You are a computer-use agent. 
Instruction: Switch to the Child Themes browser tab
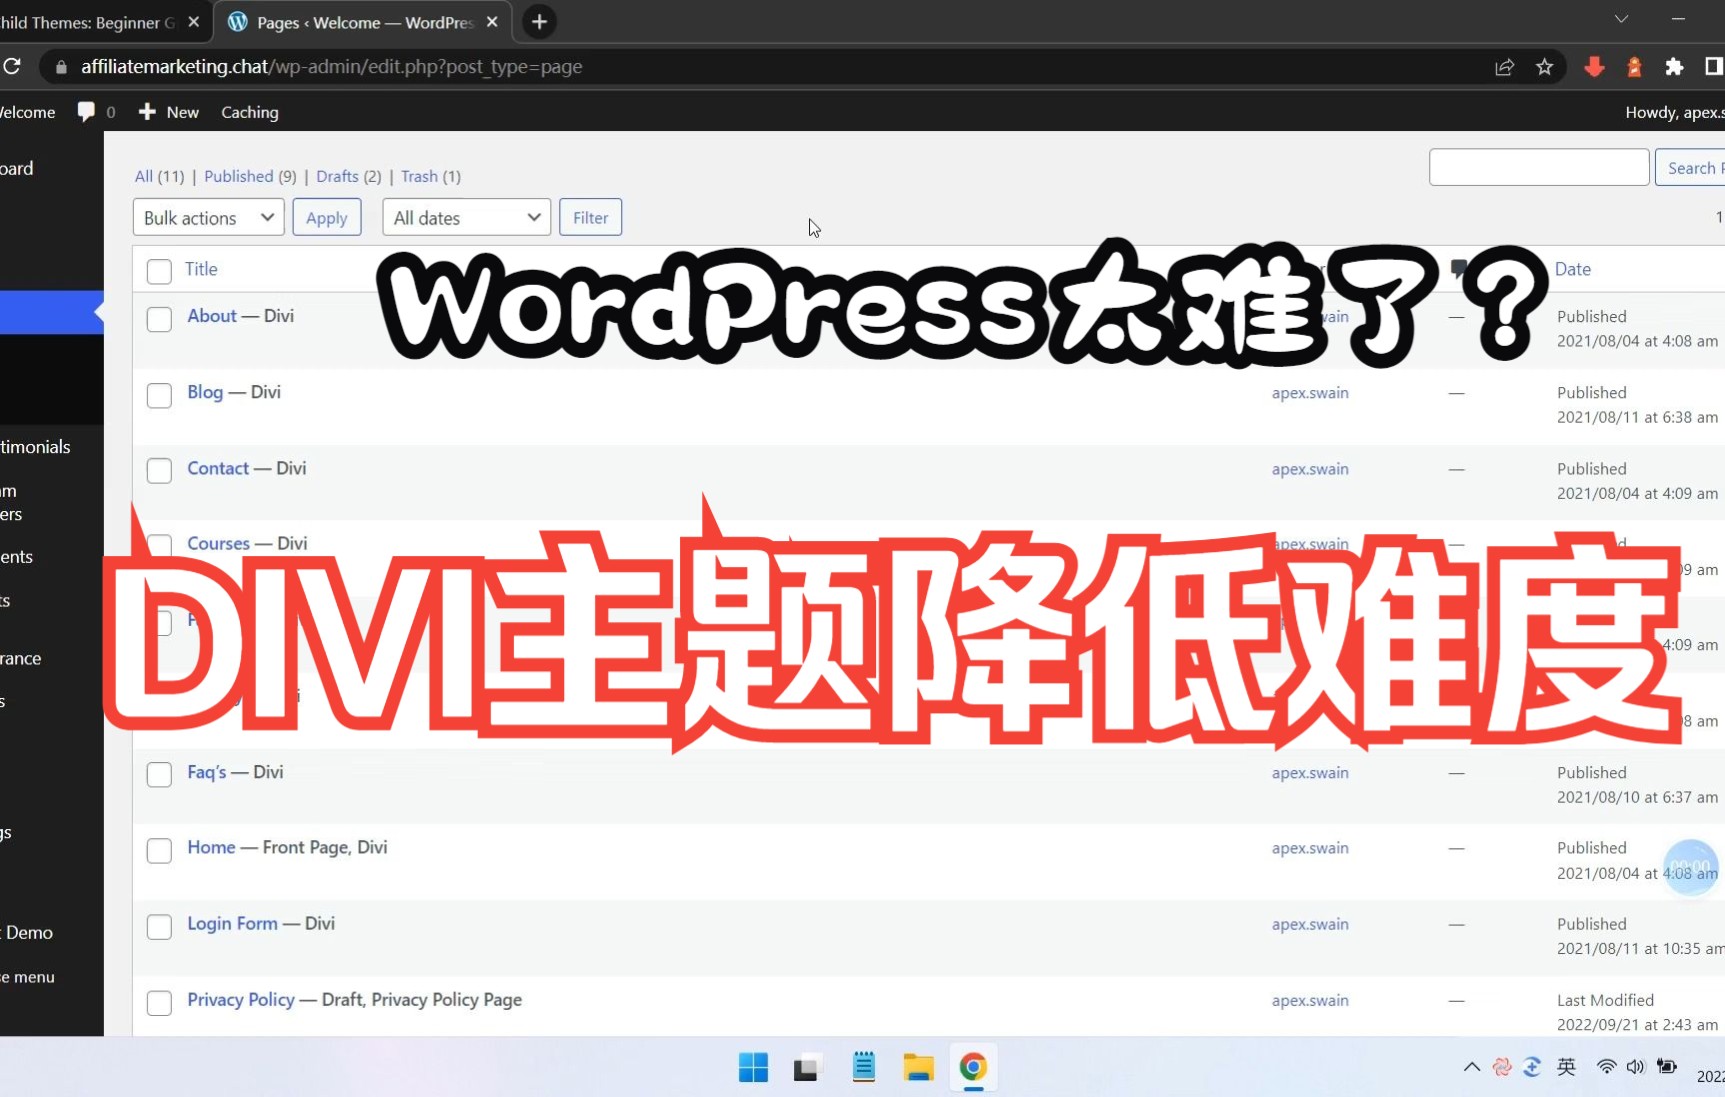[95, 21]
